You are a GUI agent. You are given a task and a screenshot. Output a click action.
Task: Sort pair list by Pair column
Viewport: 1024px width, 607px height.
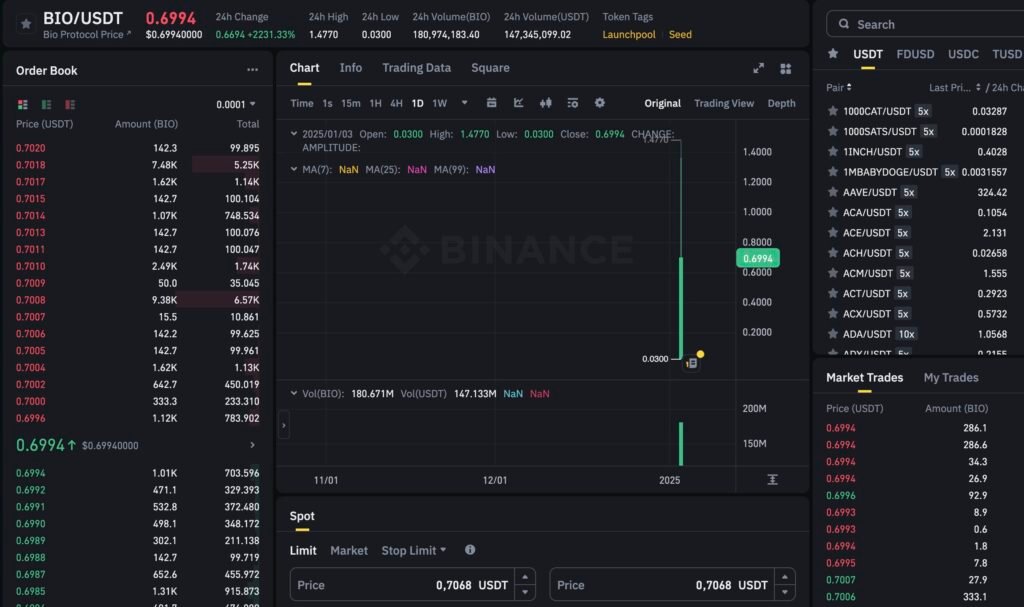click(839, 88)
